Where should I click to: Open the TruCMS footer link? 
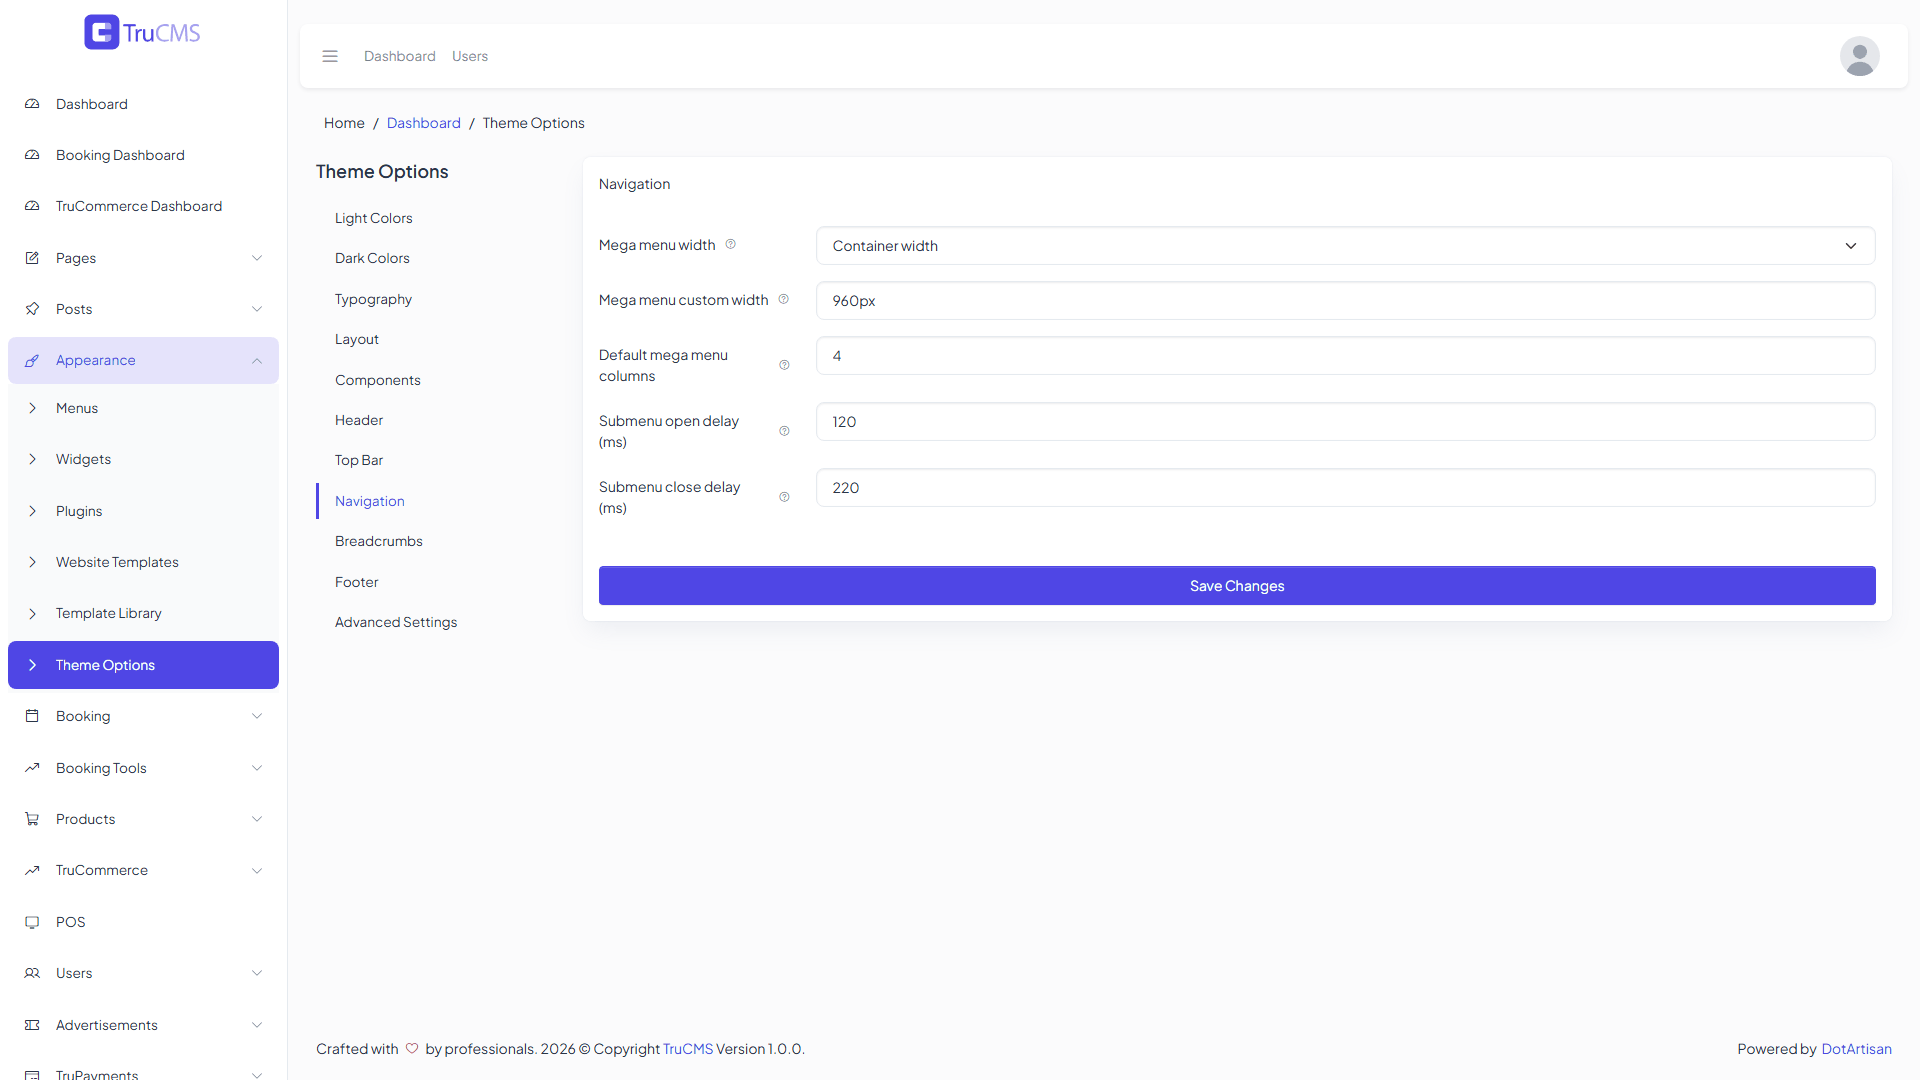[688, 1049]
